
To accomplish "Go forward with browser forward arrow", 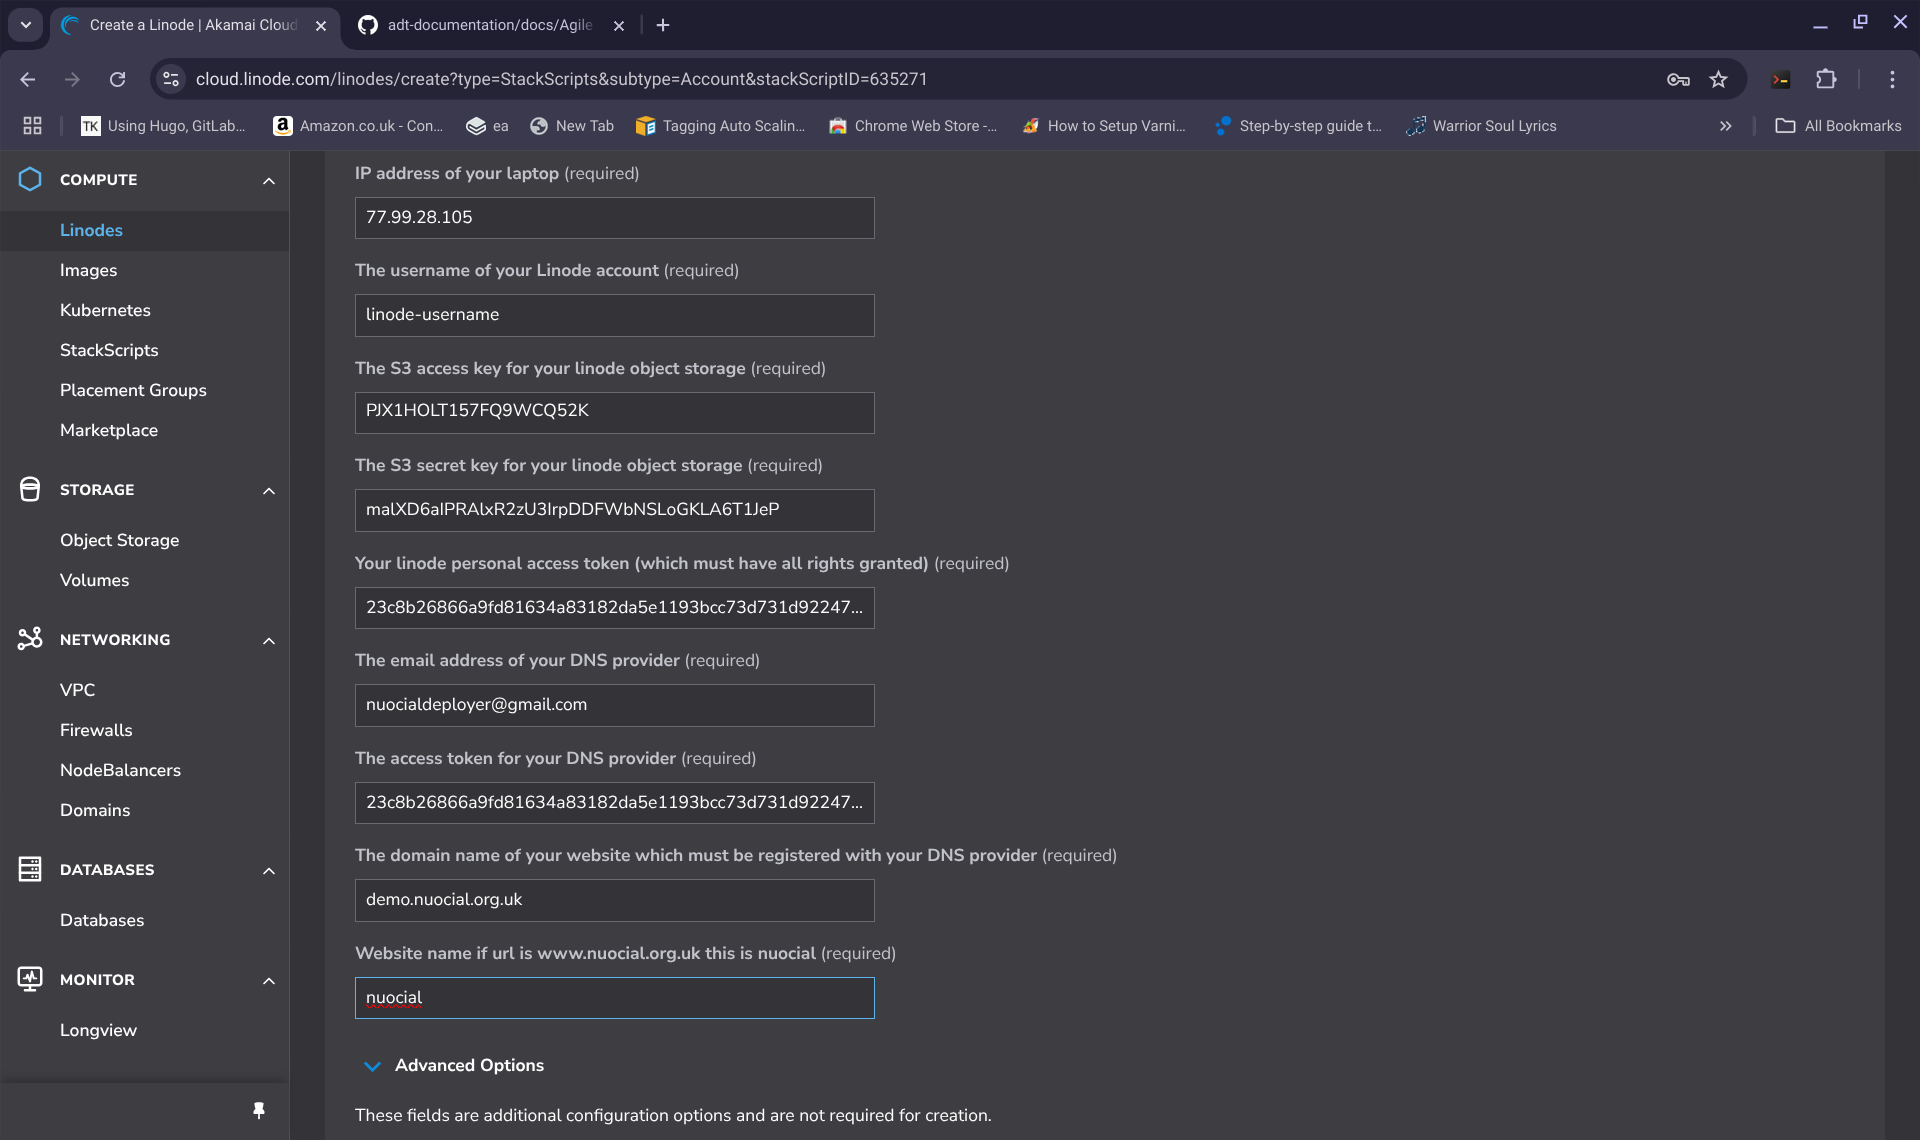I will pos(72,79).
